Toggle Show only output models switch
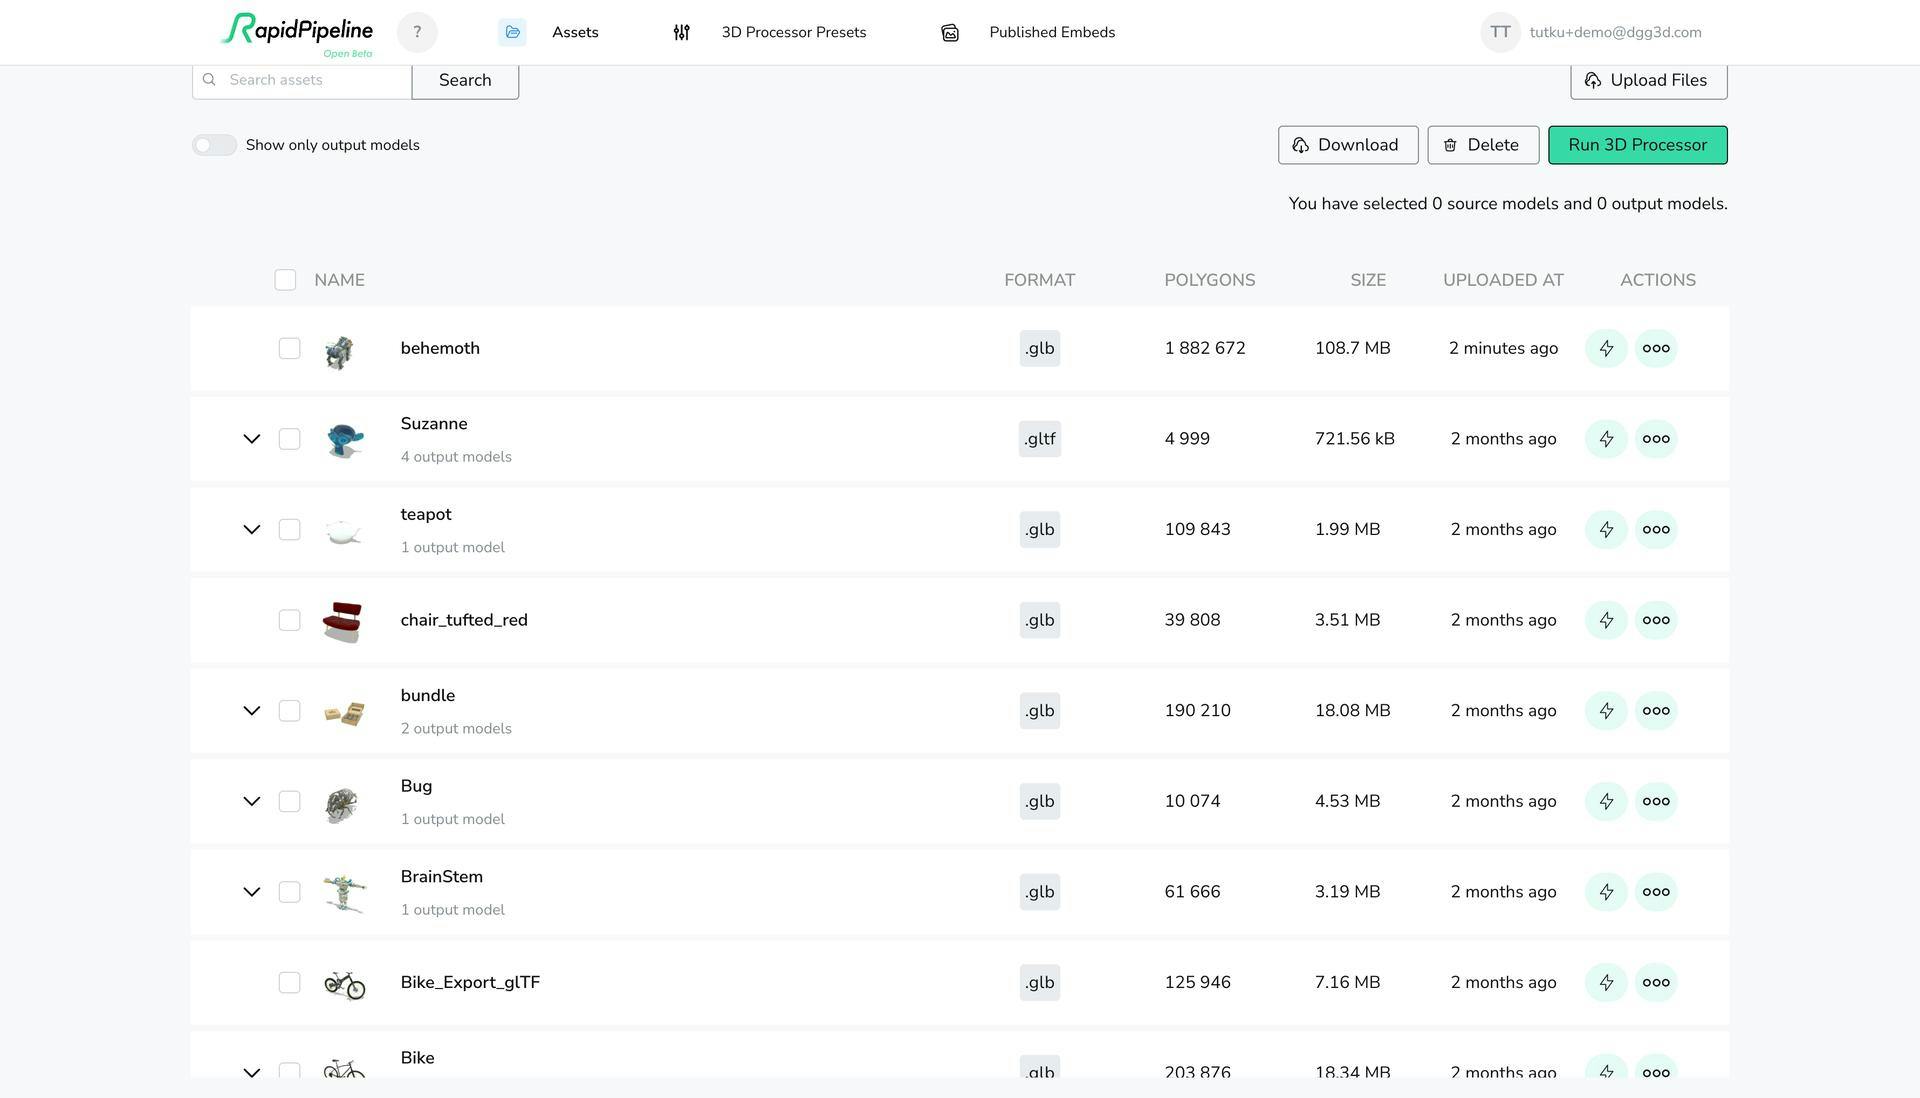 coord(214,145)
